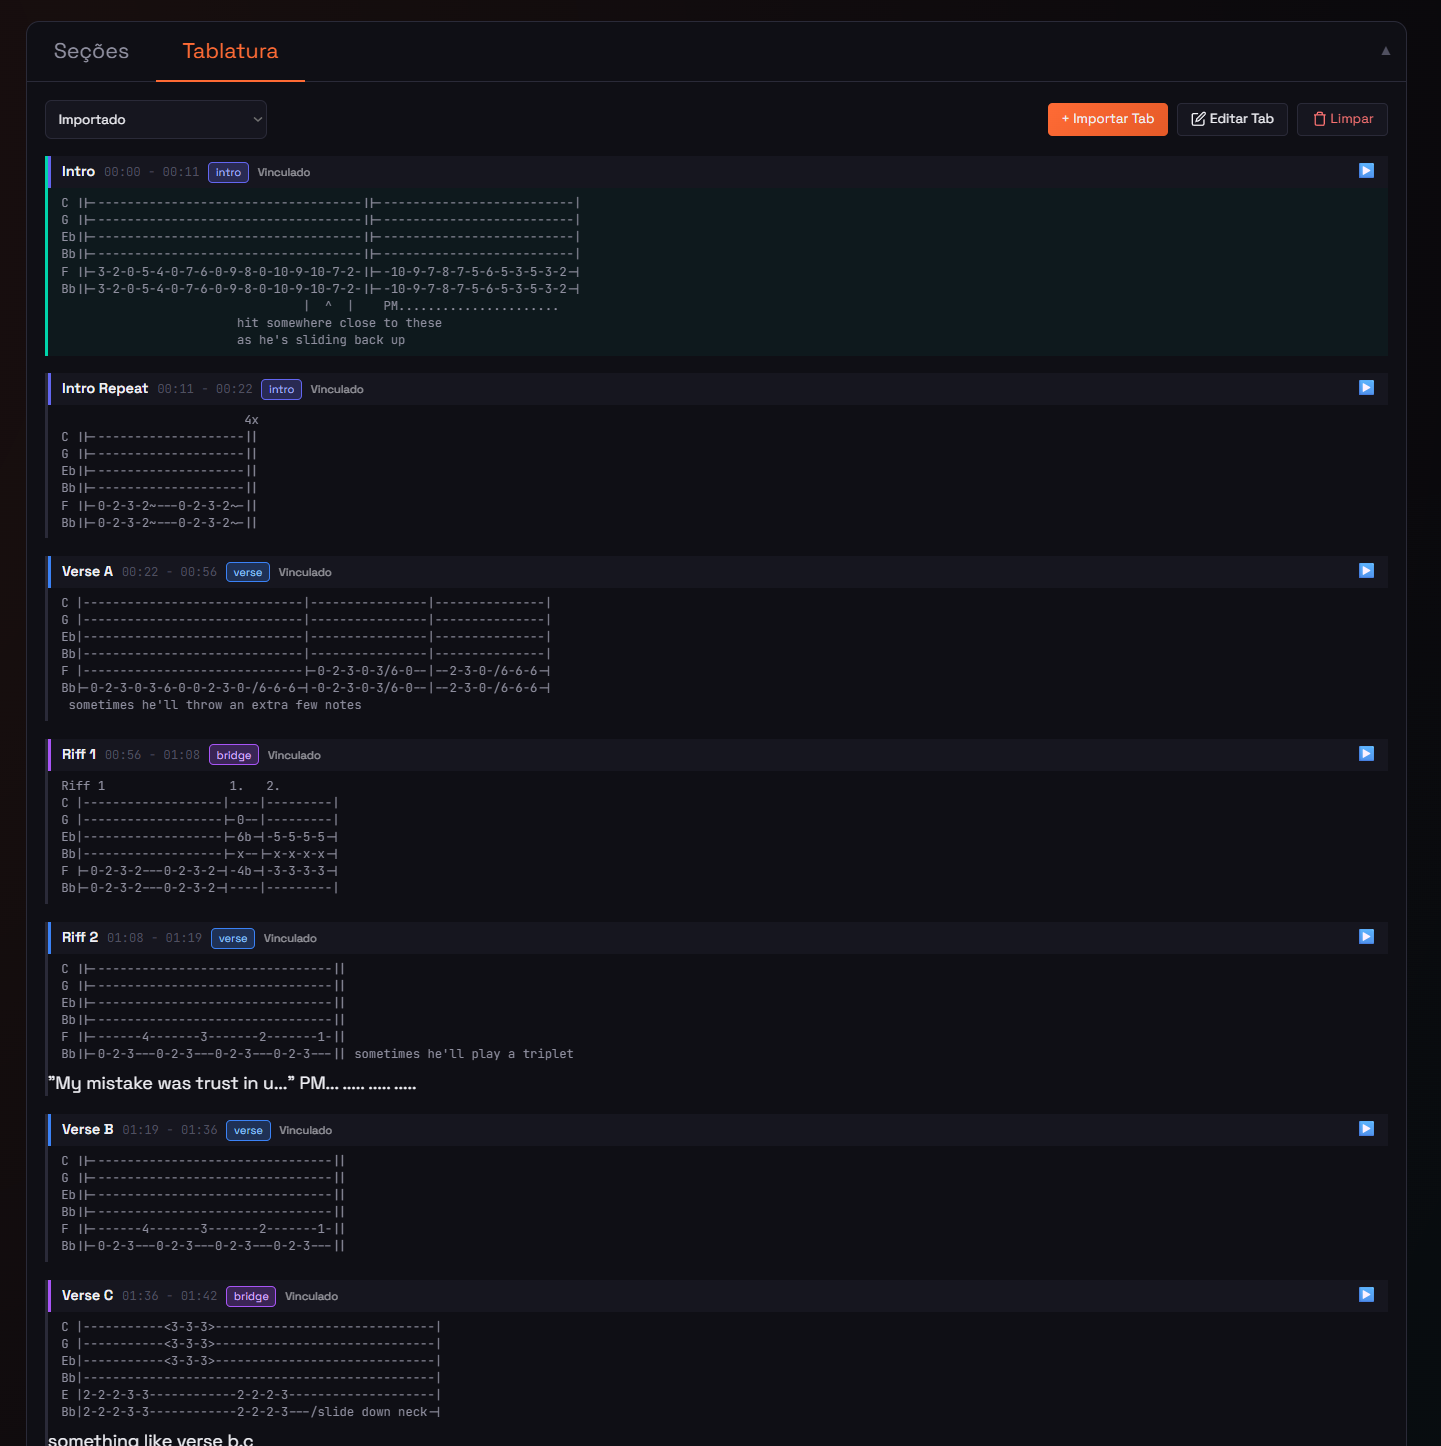
Task: Select the Riff 1 section title
Action: click(x=79, y=754)
